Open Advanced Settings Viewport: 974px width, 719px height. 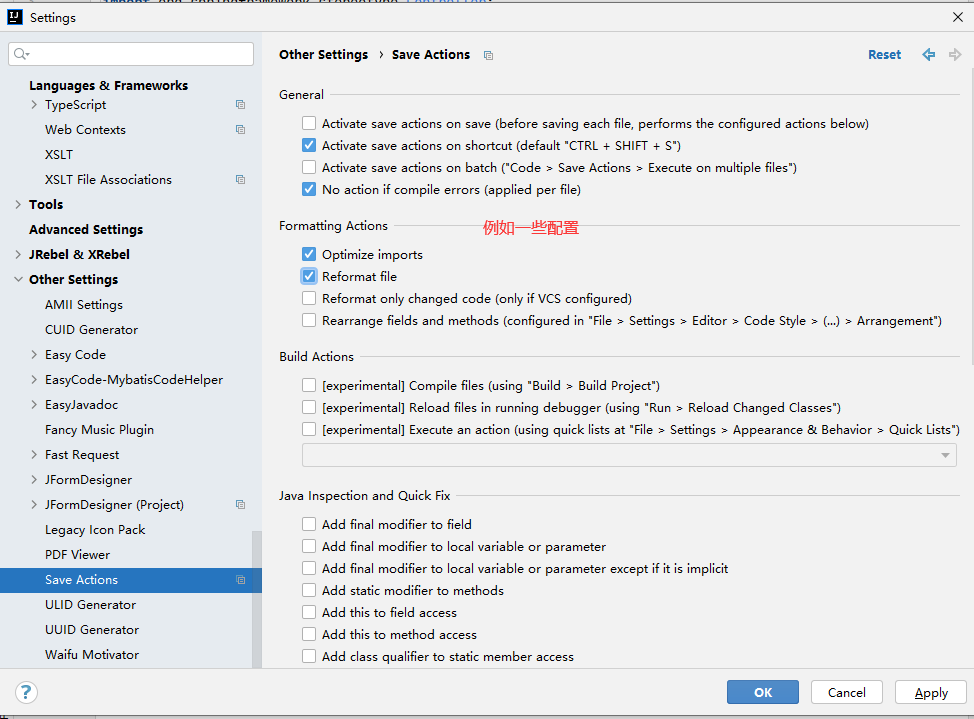tap(86, 229)
